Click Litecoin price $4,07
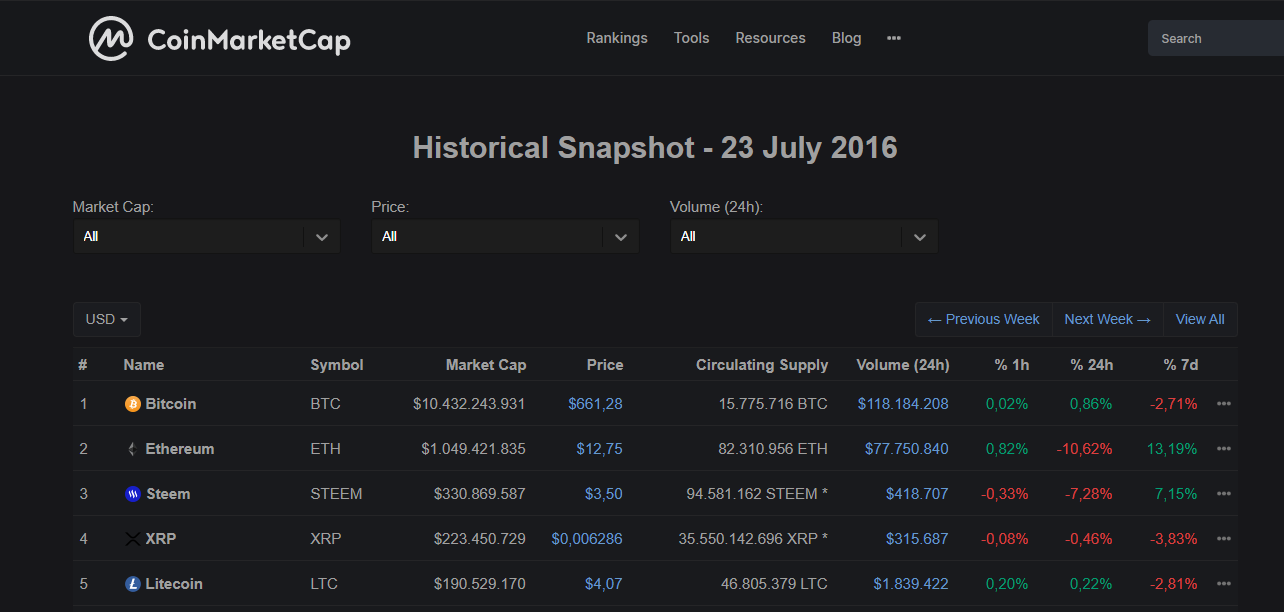The height and width of the screenshot is (612, 1284). [604, 584]
